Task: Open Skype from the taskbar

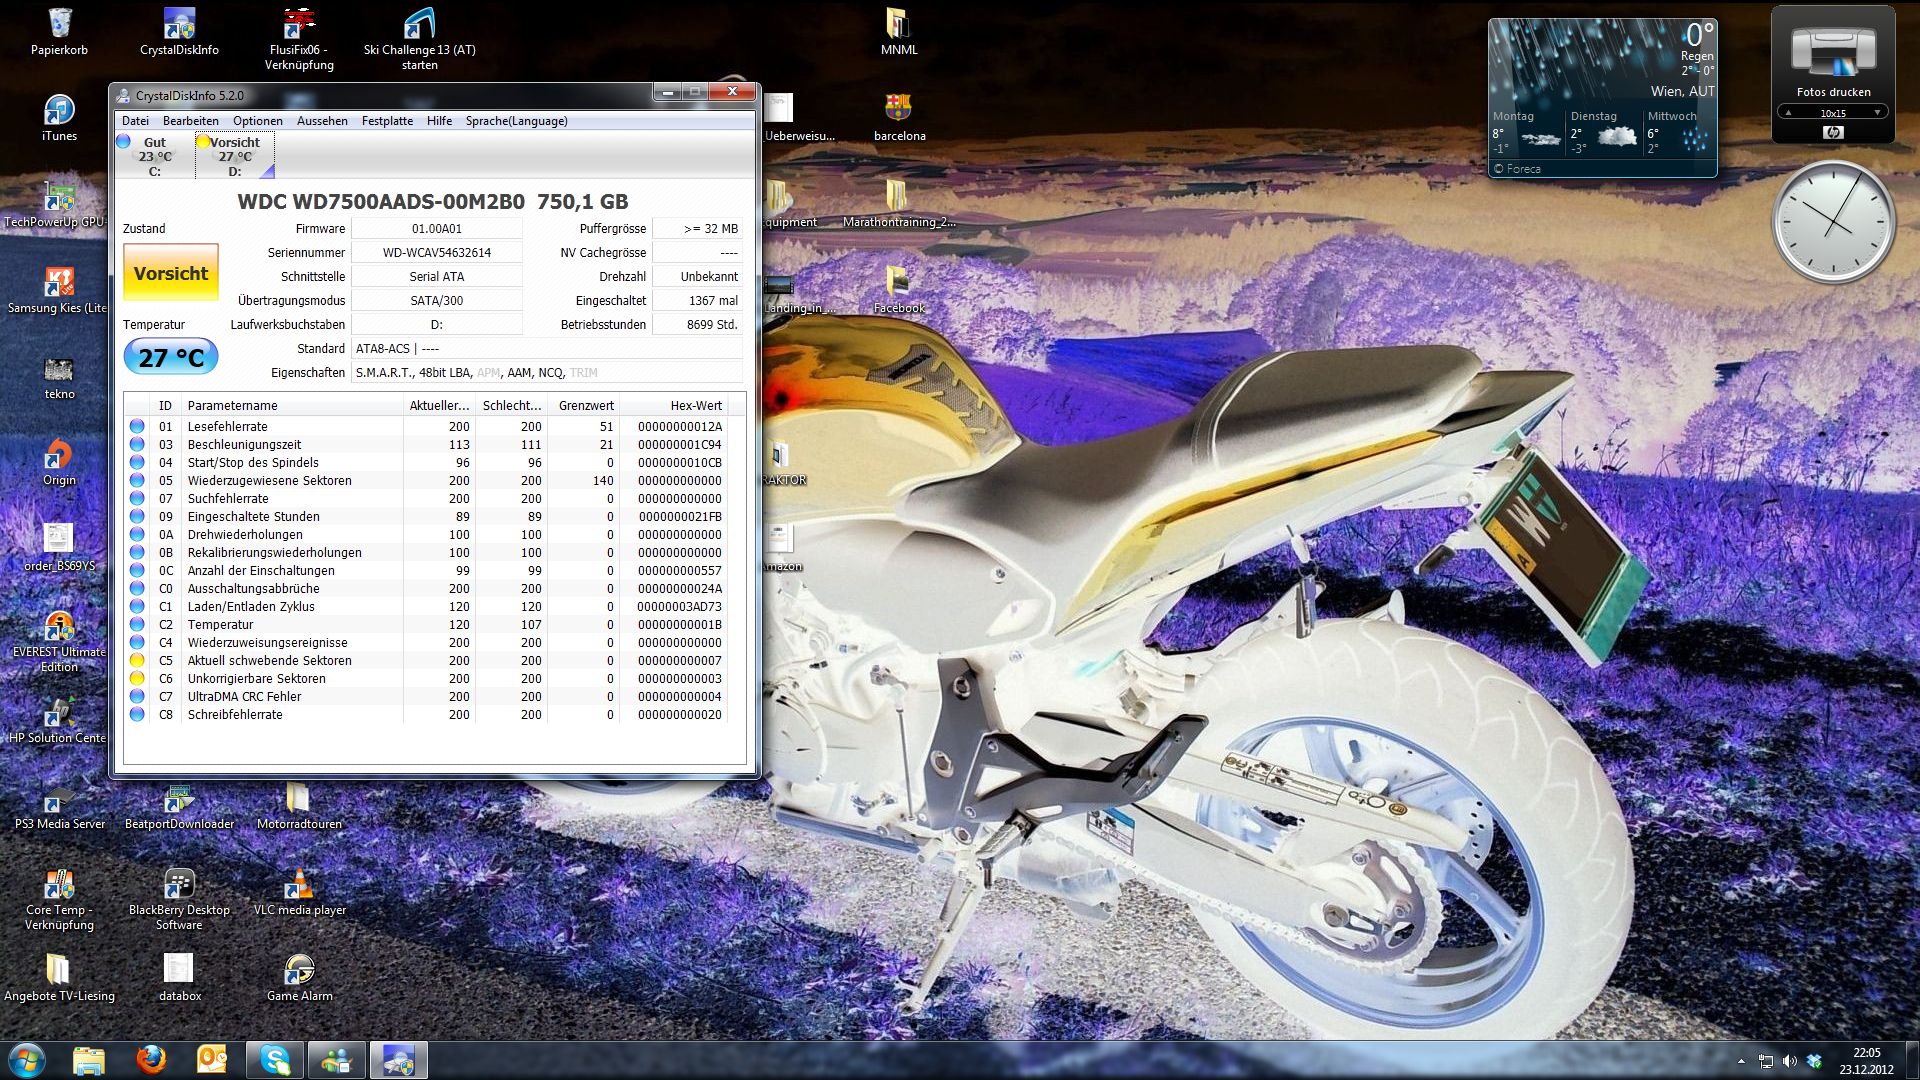Action: (x=274, y=1059)
